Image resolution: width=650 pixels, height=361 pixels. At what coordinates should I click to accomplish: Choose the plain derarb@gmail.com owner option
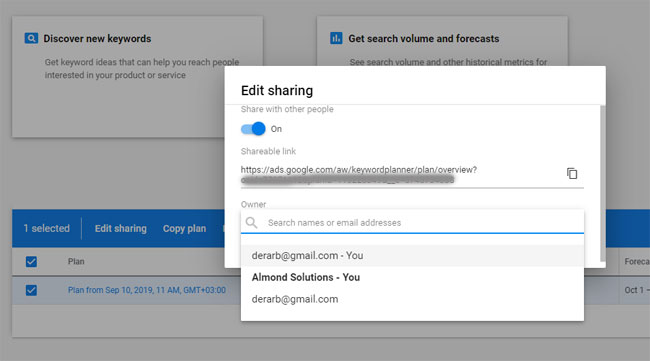click(x=412, y=299)
